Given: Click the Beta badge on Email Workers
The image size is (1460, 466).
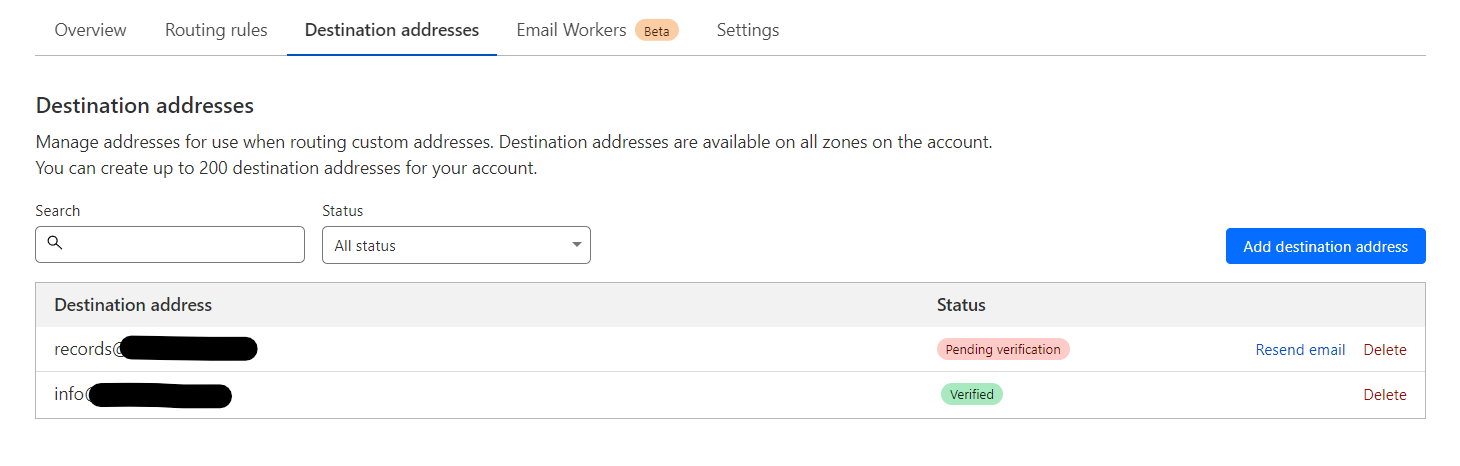Looking at the screenshot, I should (656, 30).
